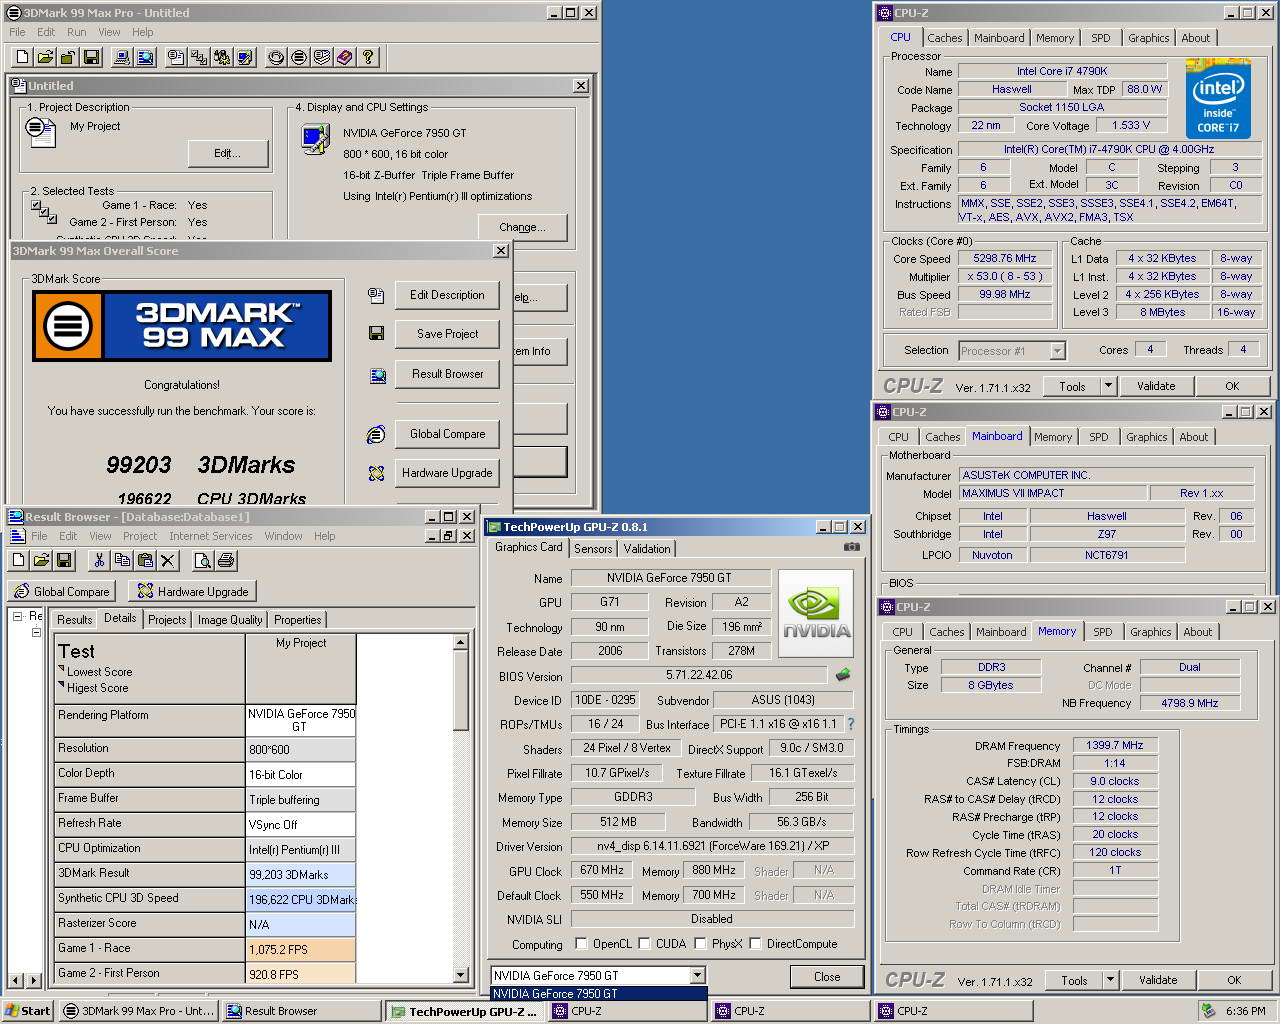The image size is (1280, 1024).
Task: Click the Windows Start button
Action: (28, 1011)
